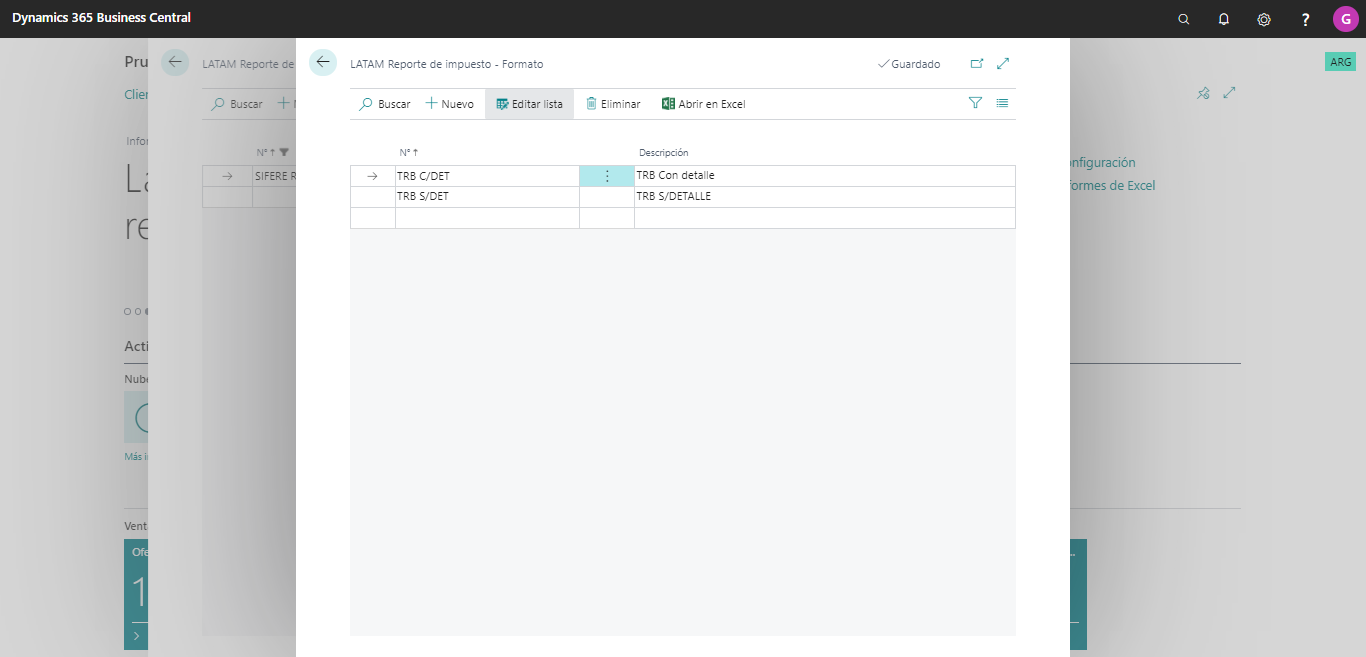Select the SIFERE row in background list
This screenshot has width=1366, height=657.
274,176
